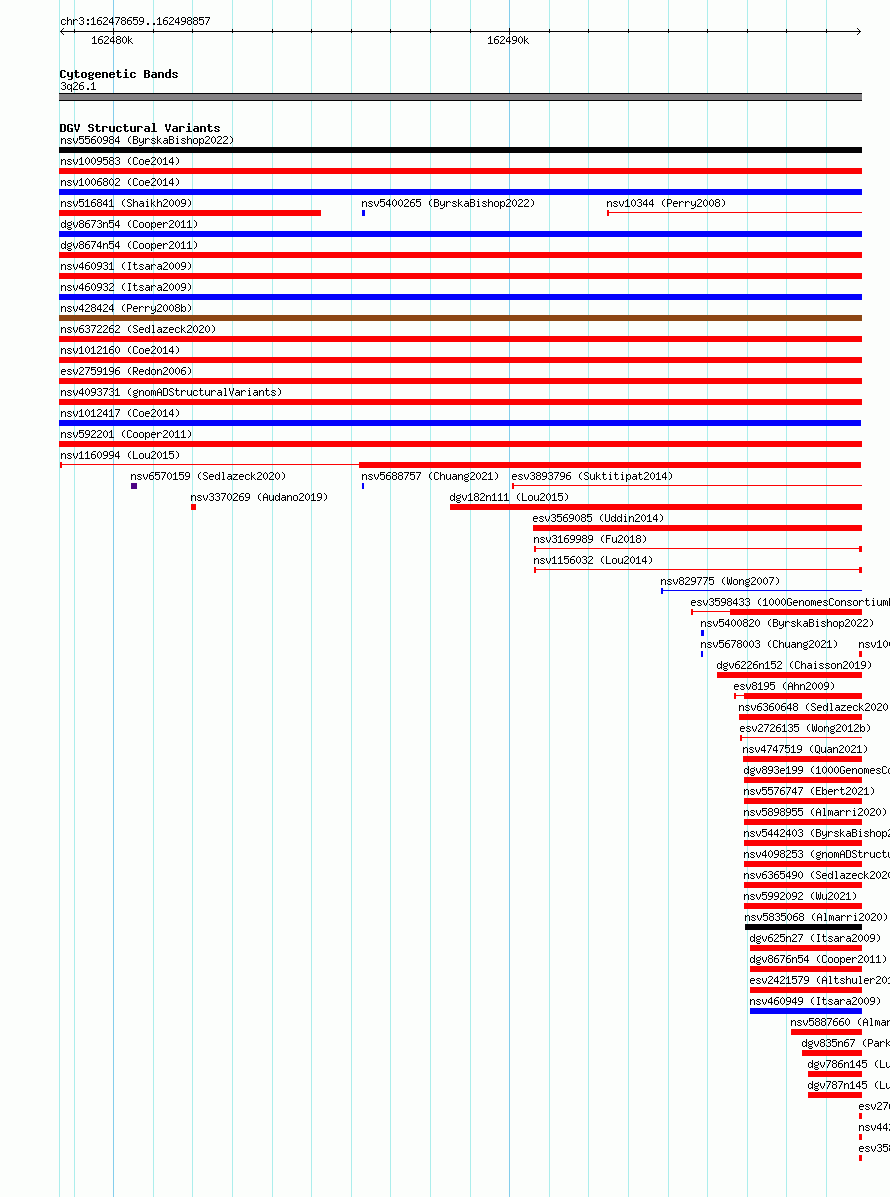Click the dgv8676n54 (Cooper2011) label

pos(818,959)
